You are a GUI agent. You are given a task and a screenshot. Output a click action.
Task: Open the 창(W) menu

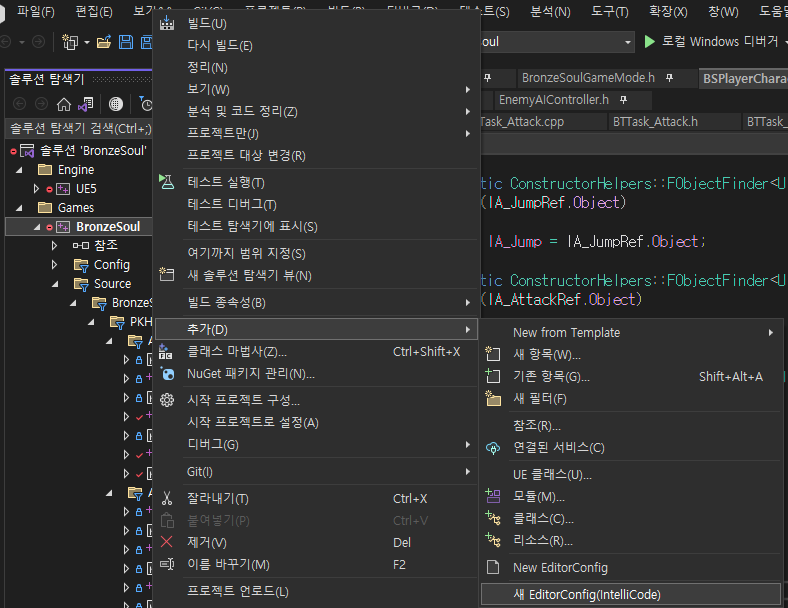723,11
